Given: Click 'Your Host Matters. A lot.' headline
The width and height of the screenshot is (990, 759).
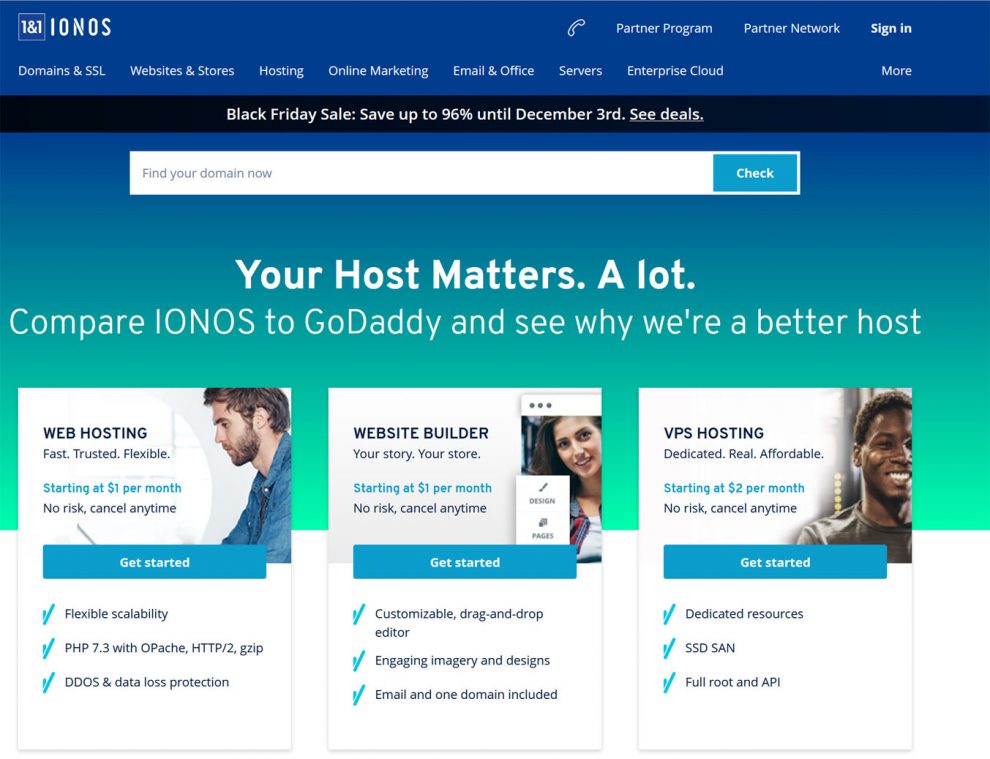Looking at the screenshot, I should point(465,275).
